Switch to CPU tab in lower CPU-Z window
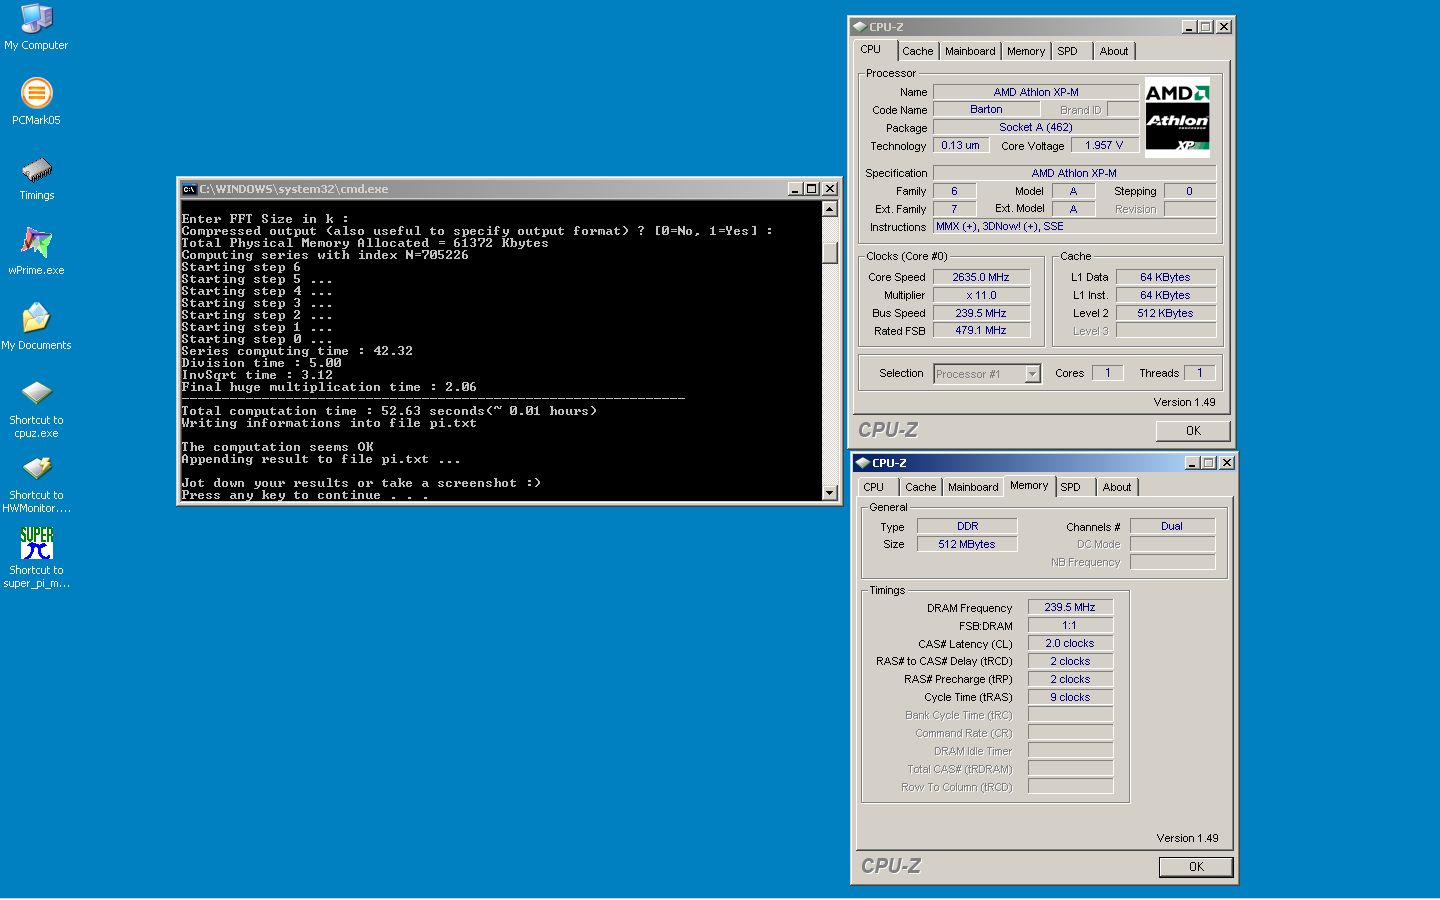The width and height of the screenshot is (1440, 900). pos(874,487)
